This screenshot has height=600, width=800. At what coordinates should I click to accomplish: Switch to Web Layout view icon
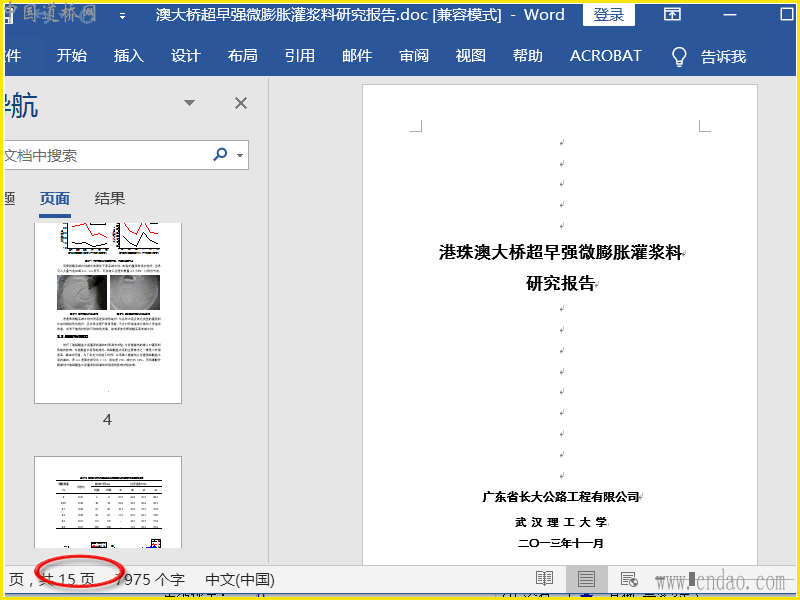pyautogui.click(x=629, y=579)
